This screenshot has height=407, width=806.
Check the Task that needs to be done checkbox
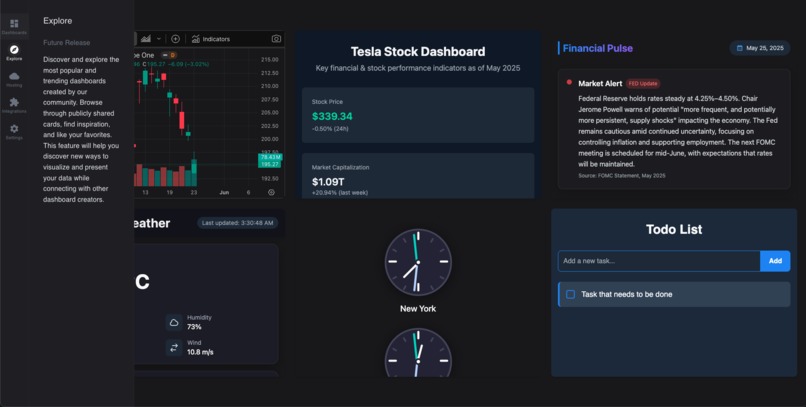click(x=571, y=294)
